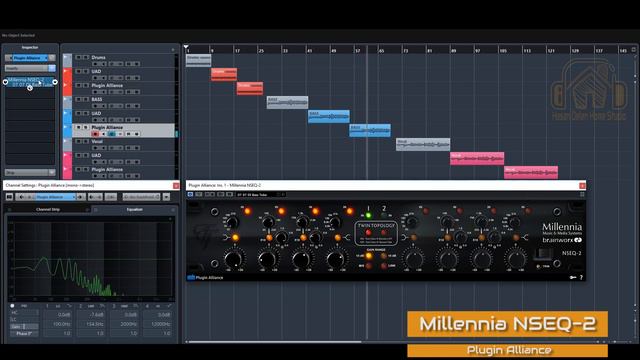This screenshot has height=360, width=640.
Task: Select grey BASS clip on timeline
Action: point(287,102)
